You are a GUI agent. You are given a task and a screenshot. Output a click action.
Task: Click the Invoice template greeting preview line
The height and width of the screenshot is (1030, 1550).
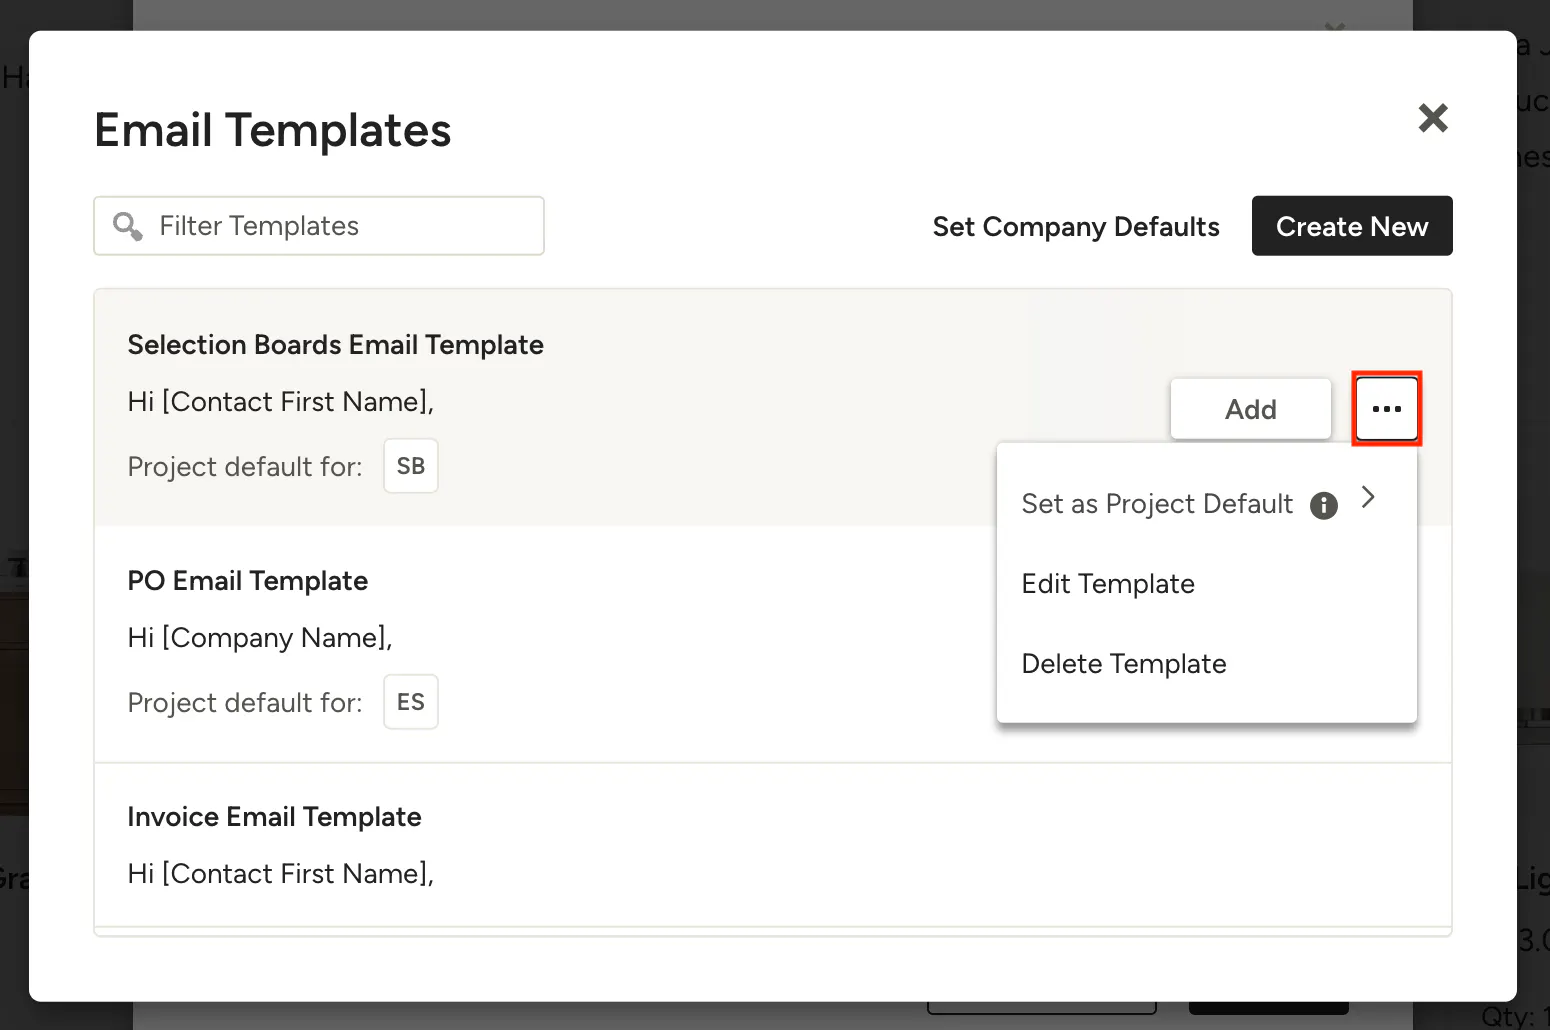281,874
